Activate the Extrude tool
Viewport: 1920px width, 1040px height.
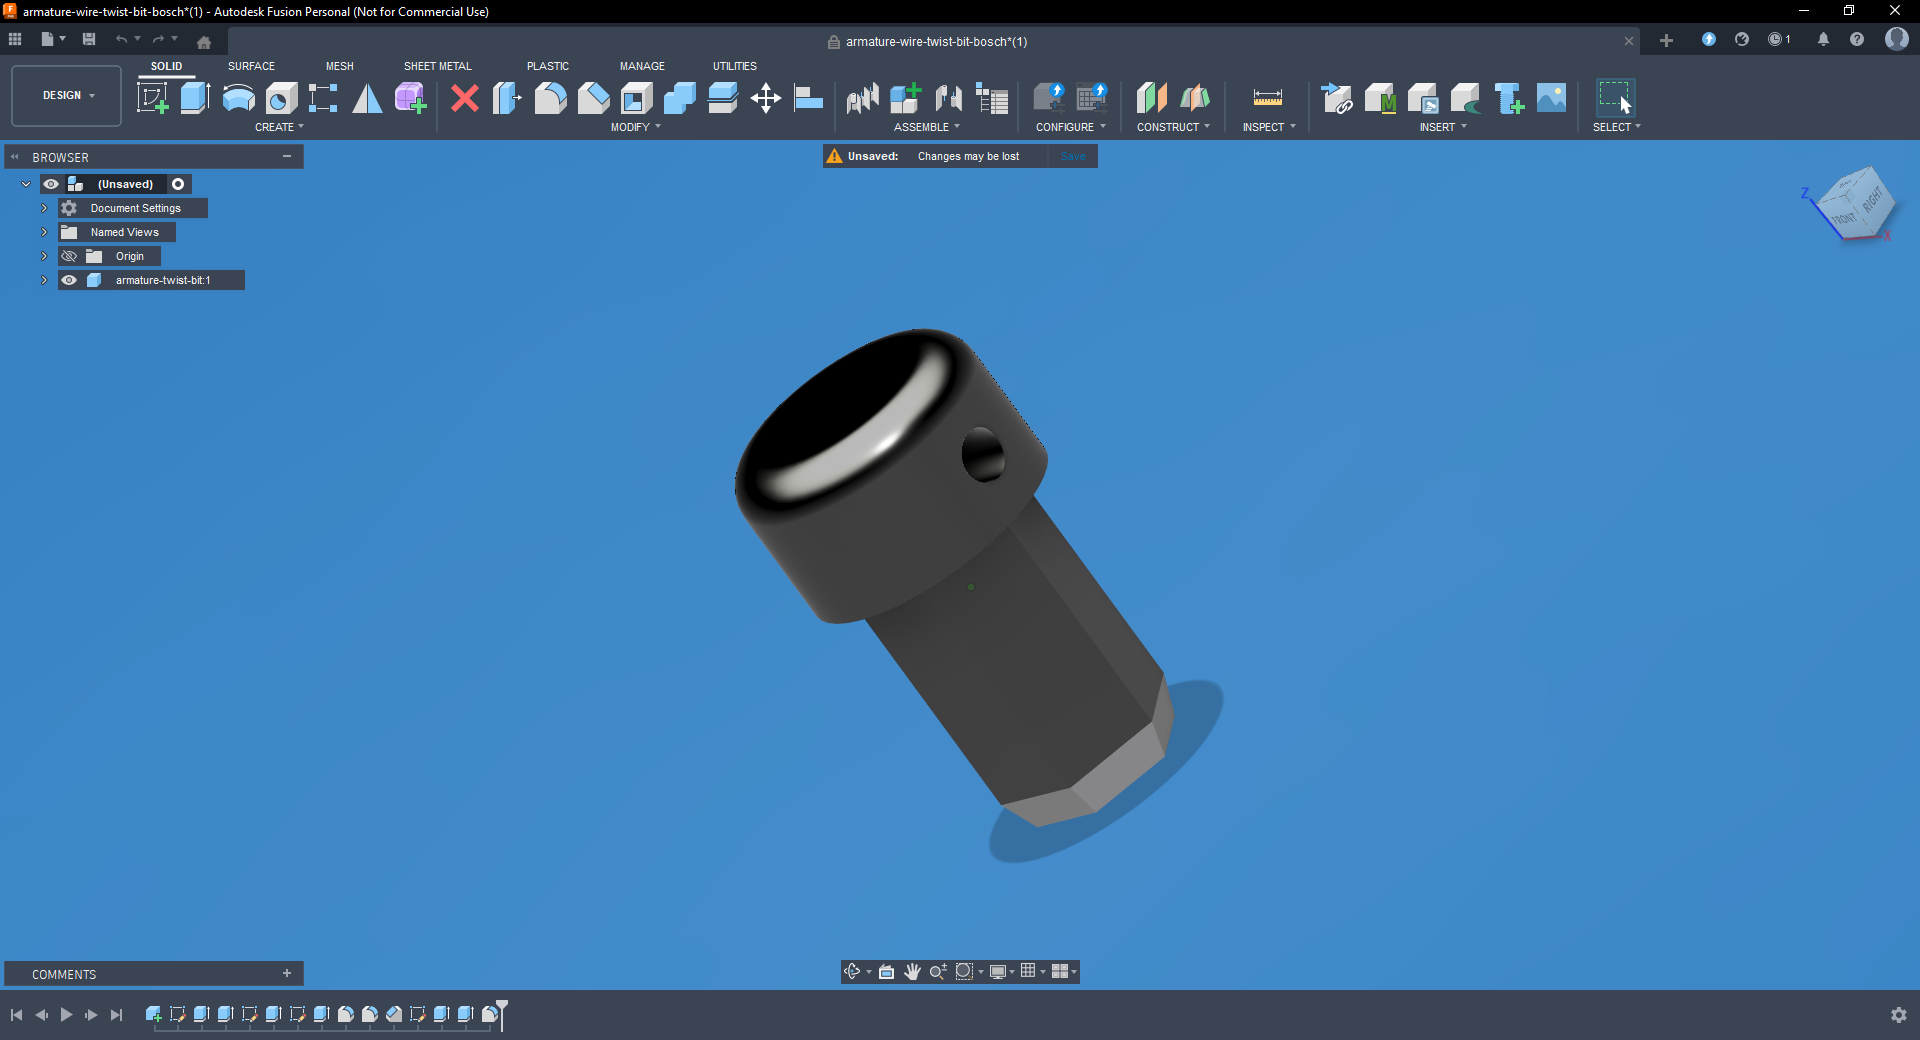(193, 98)
